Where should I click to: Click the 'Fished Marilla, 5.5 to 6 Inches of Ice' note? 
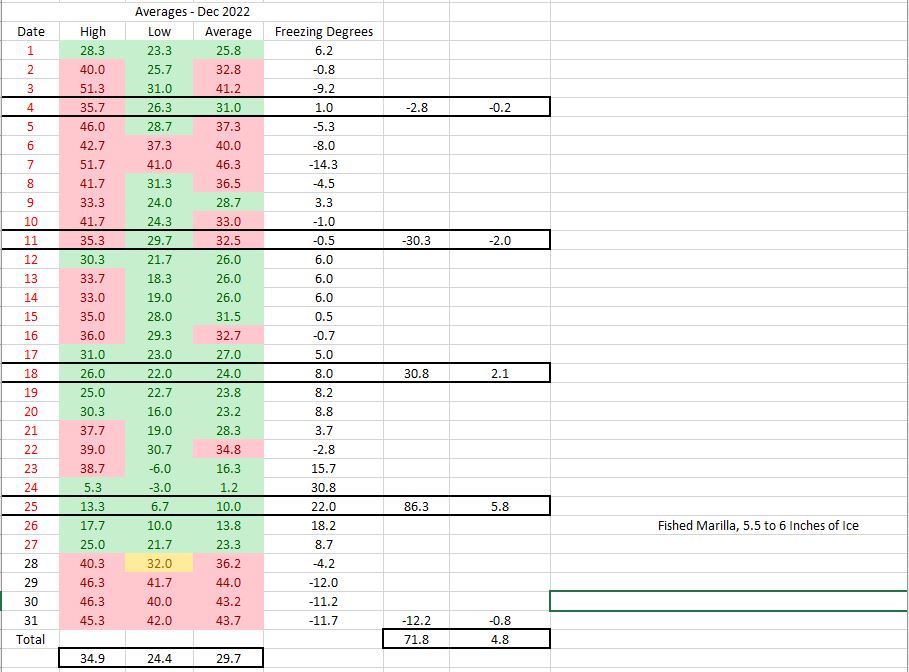tap(758, 525)
